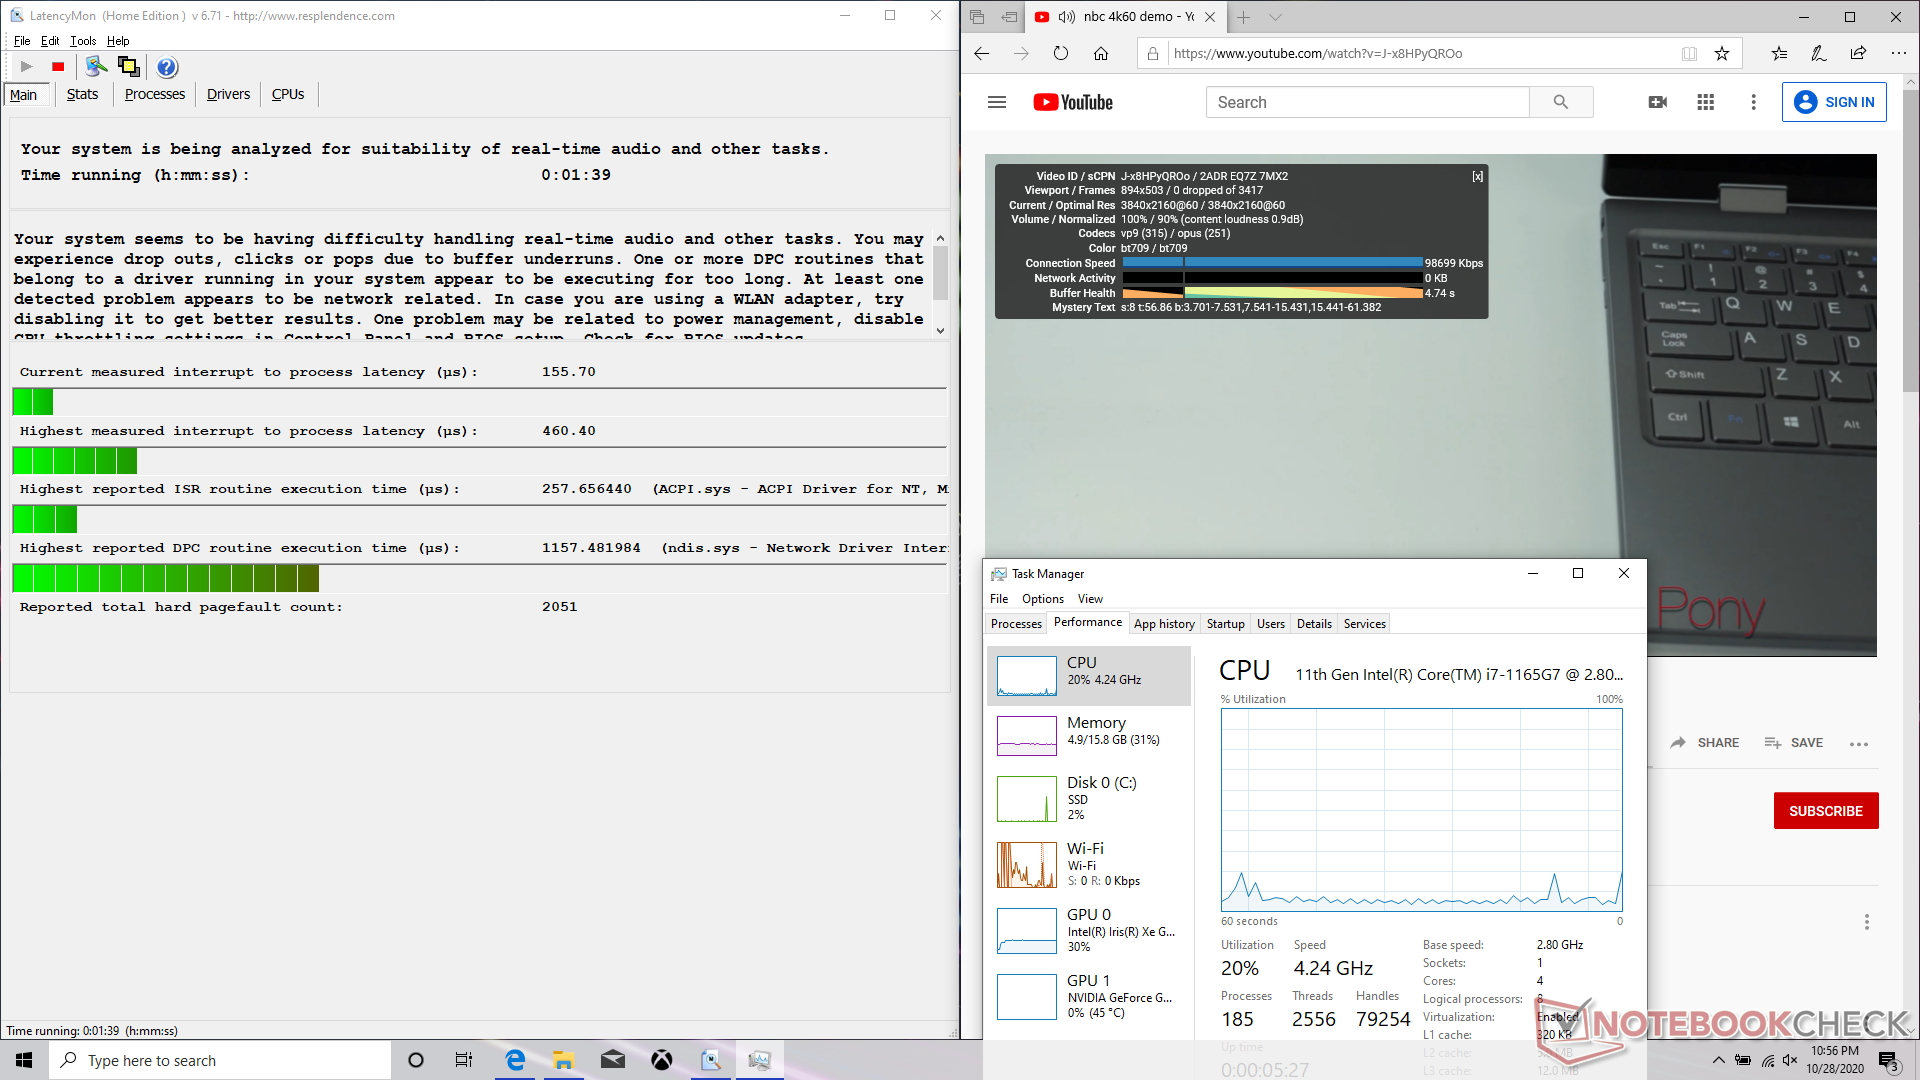Show hidden system tray icons chevron
The image size is (1920, 1080).
[1718, 1060]
